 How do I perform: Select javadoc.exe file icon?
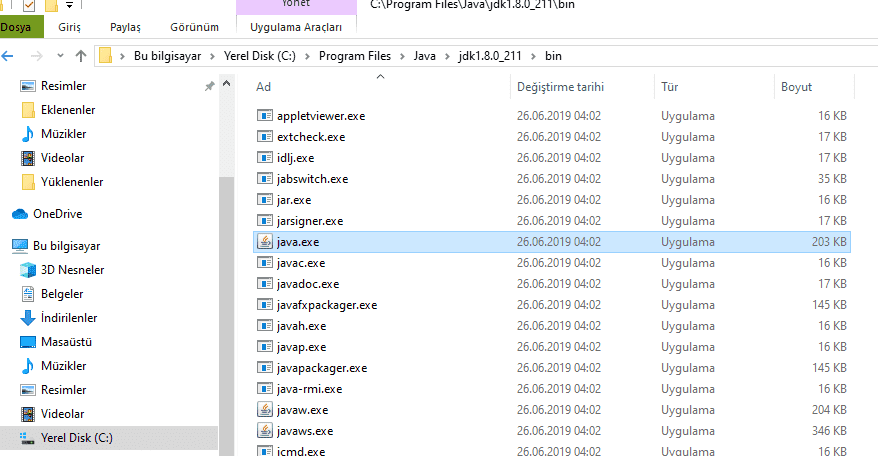click(264, 283)
